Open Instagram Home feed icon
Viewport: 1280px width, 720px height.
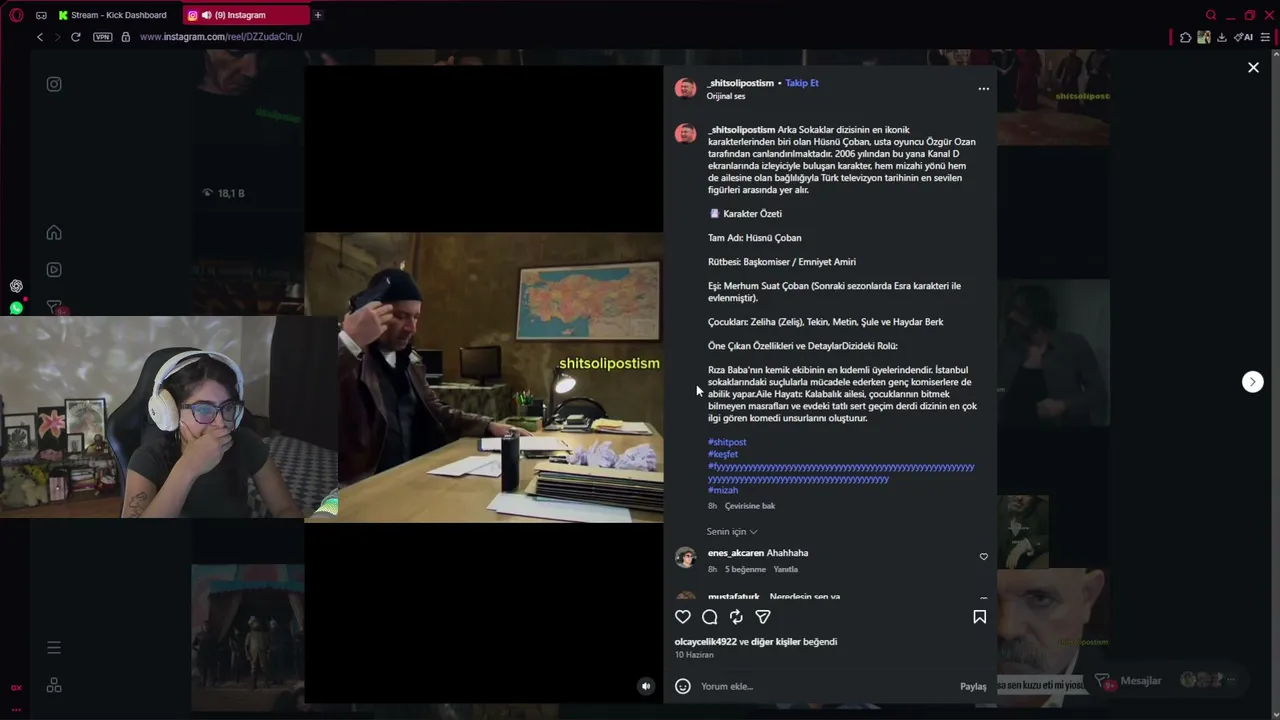click(54, 233)
